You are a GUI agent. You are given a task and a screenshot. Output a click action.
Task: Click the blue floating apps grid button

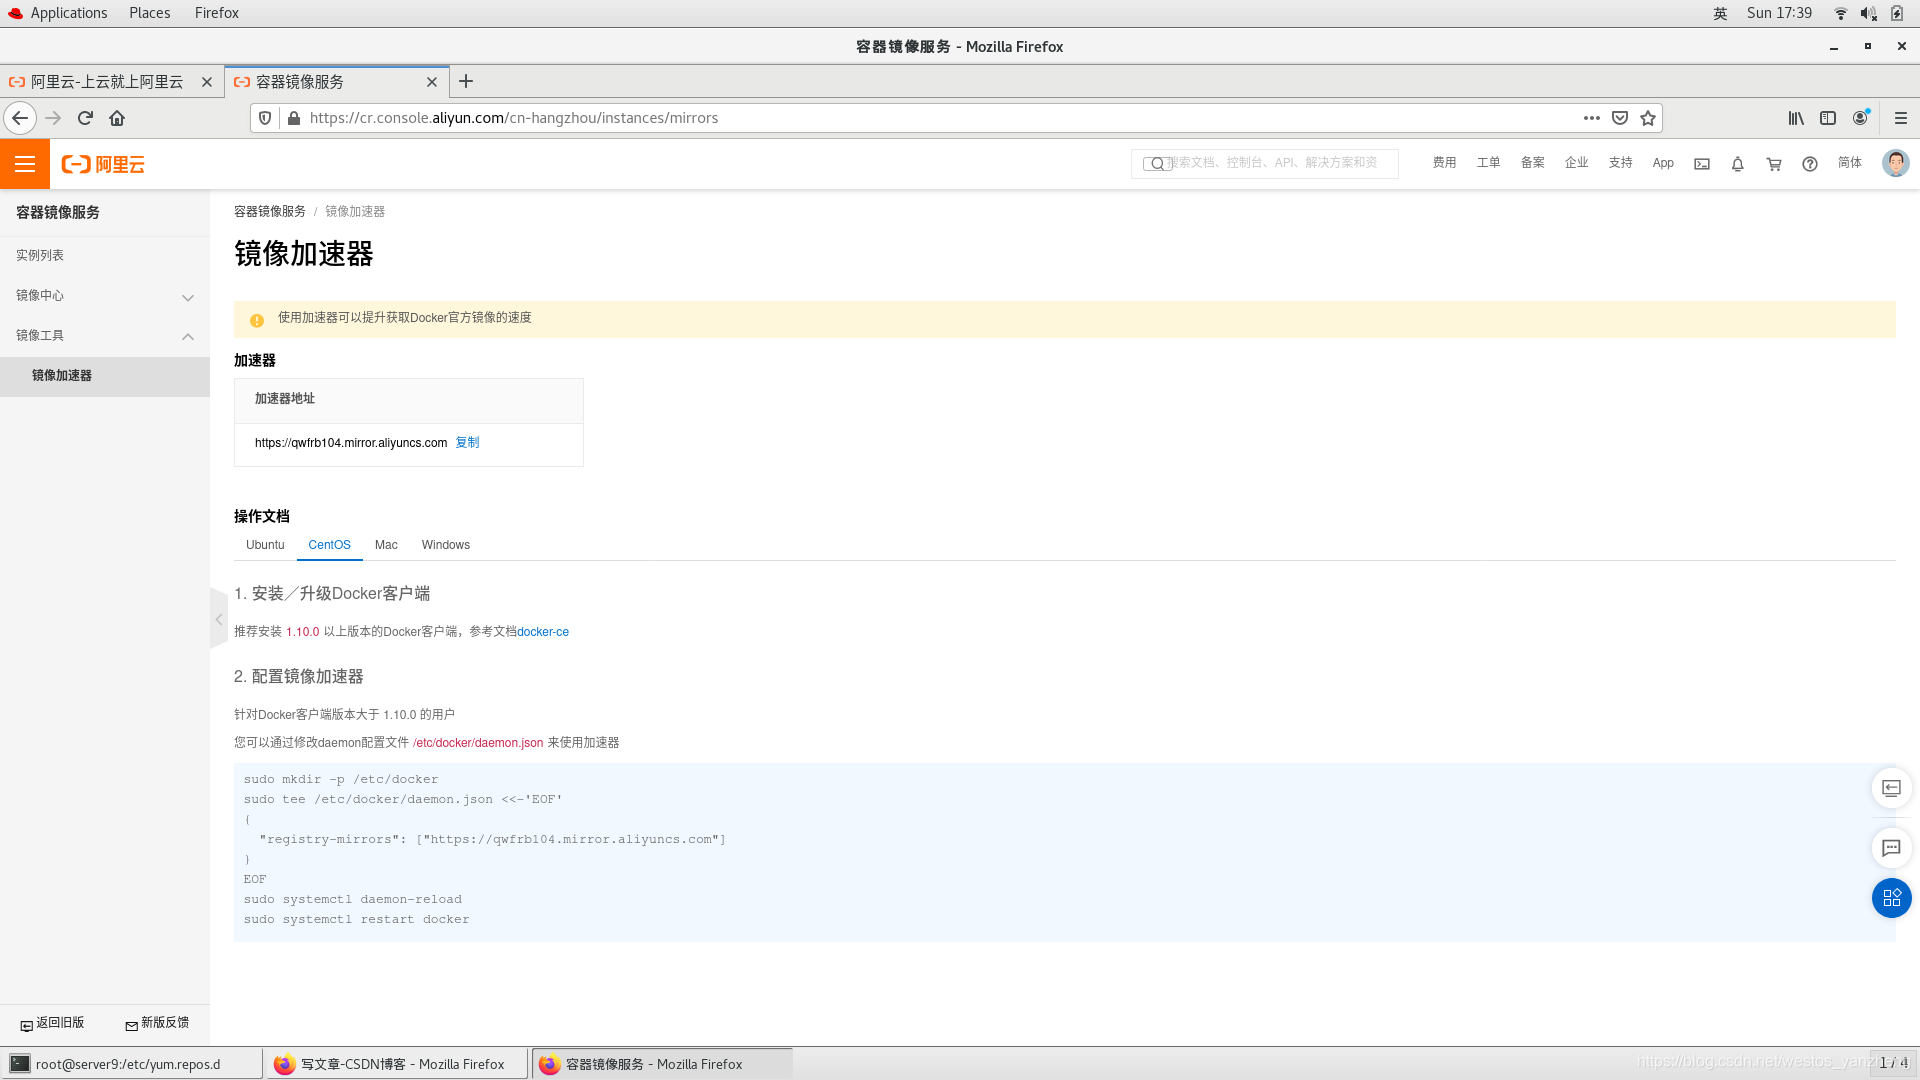point(1891,898)
